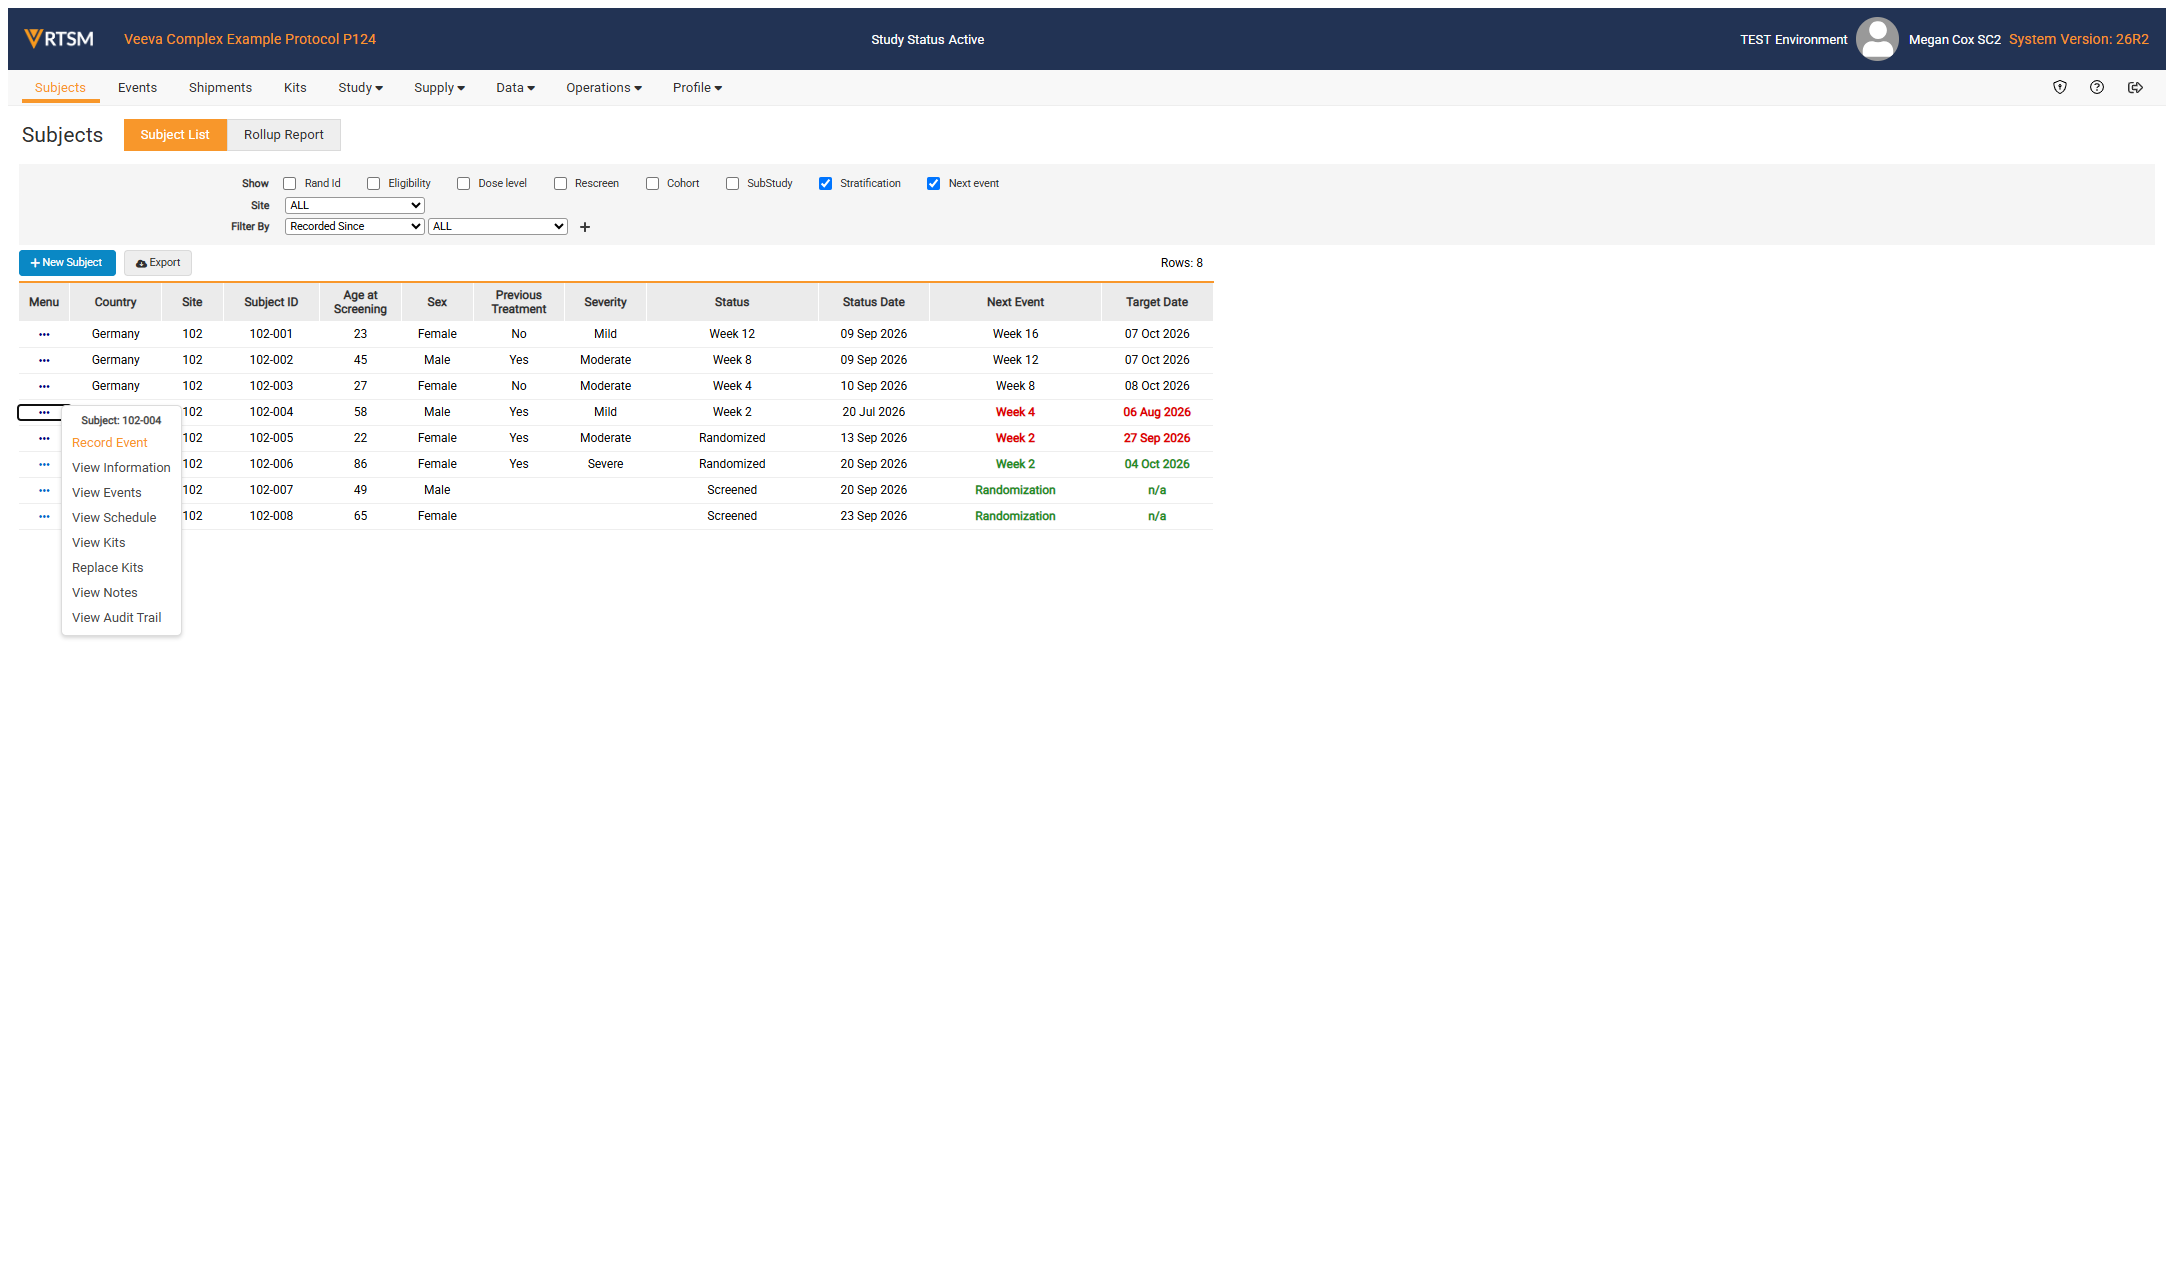Open the menu dots for subject 102-006
Image resolution: width=2174 pixels, height=1263 pixels.
tap(44, 464)
